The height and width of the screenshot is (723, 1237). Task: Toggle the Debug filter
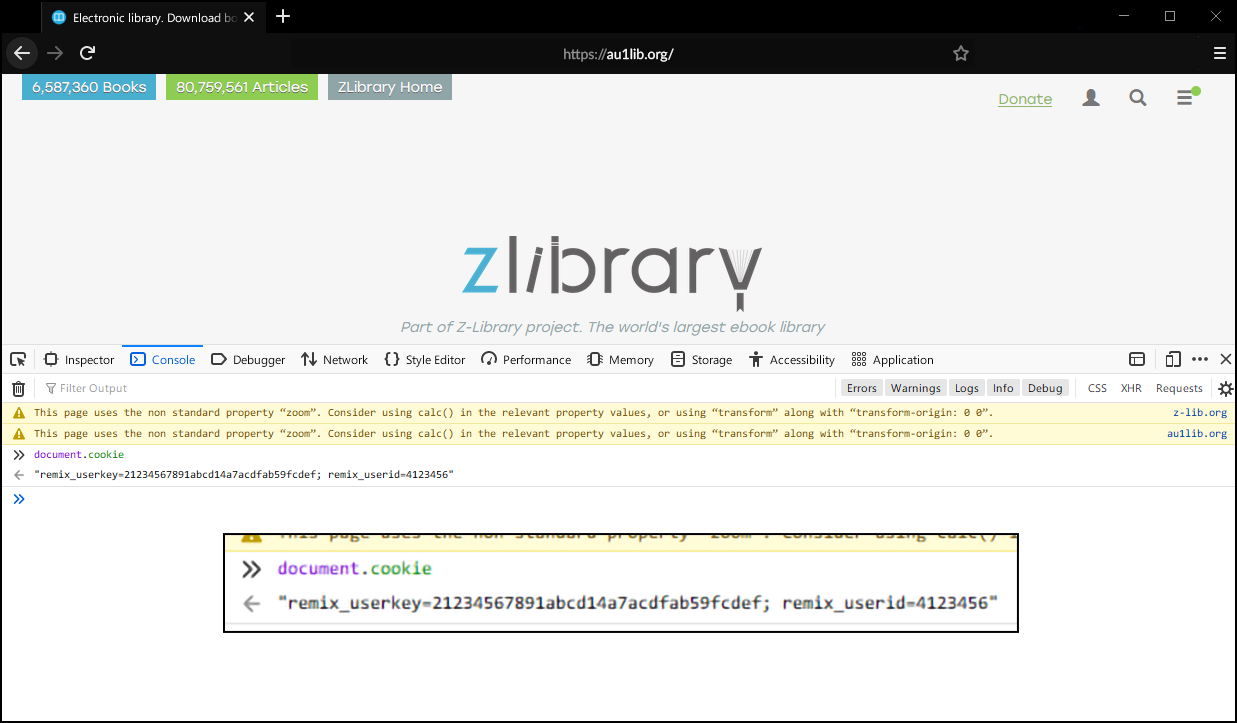coord(1045,388)
